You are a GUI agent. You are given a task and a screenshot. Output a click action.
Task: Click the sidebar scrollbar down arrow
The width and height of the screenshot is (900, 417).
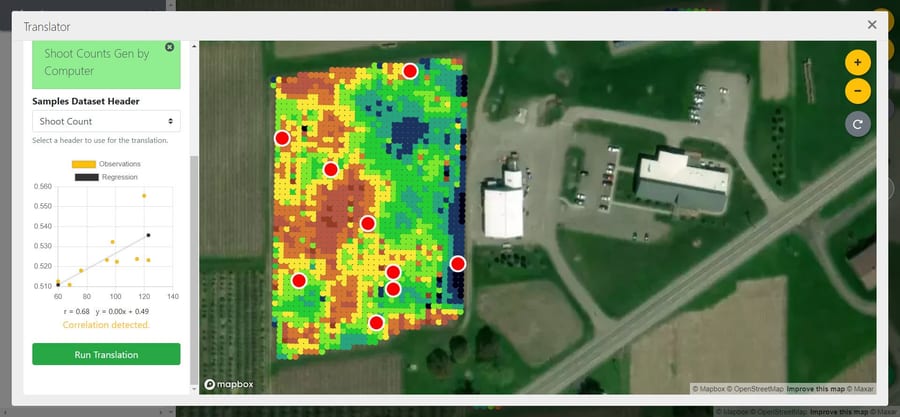[x=194, y=389]
